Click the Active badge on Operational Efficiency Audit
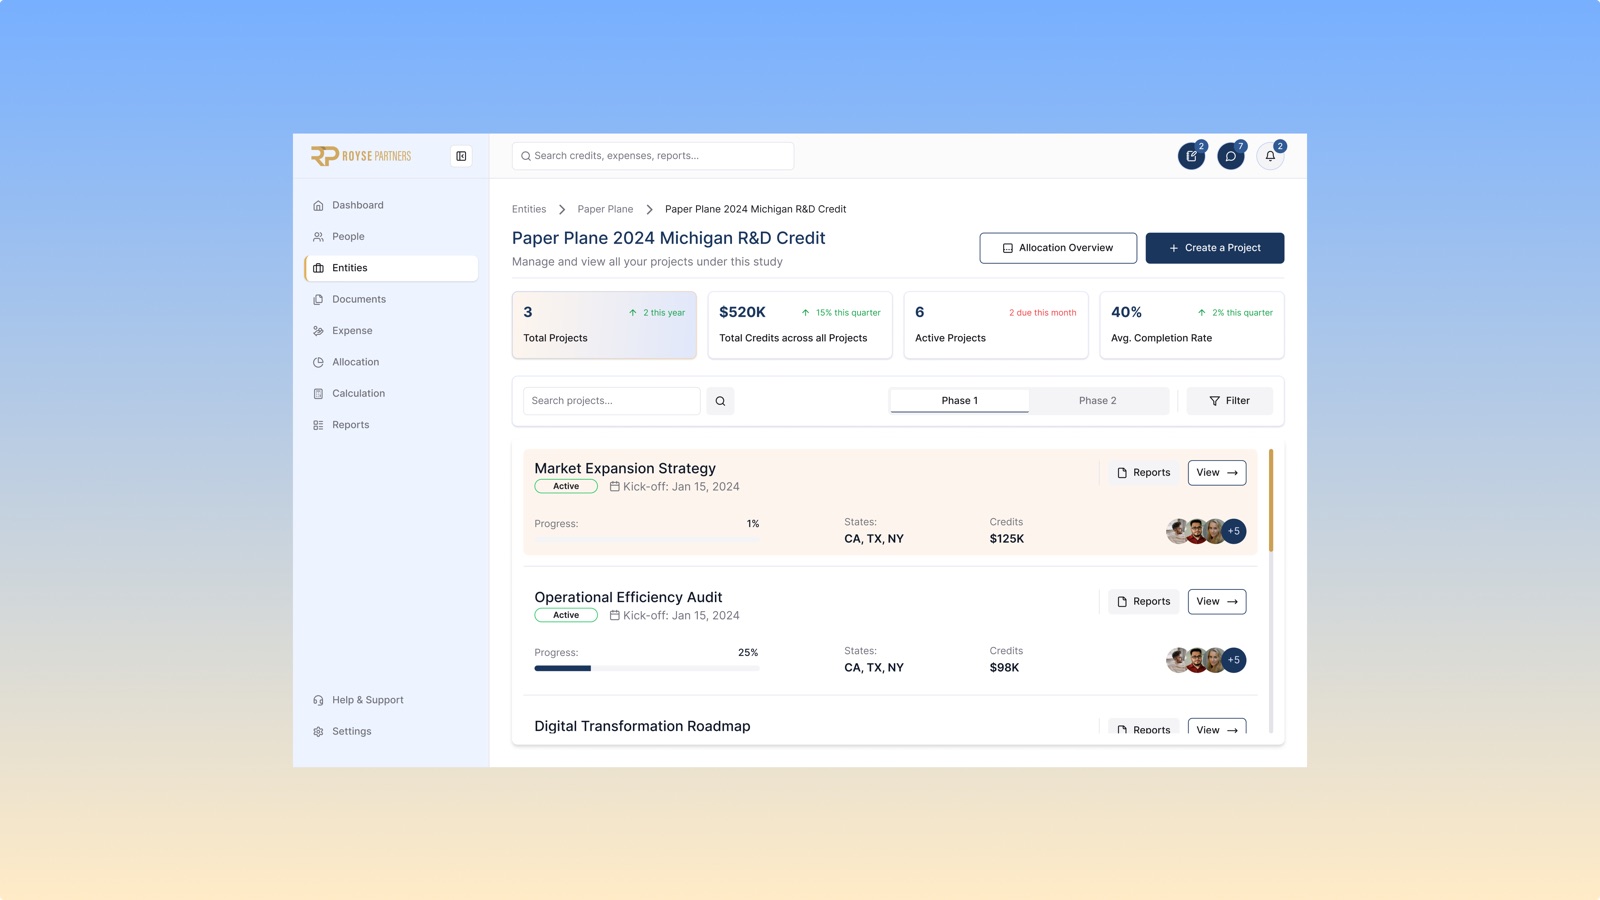The image size is (1600, 900). pyautogui.click(x=566, y=615)
